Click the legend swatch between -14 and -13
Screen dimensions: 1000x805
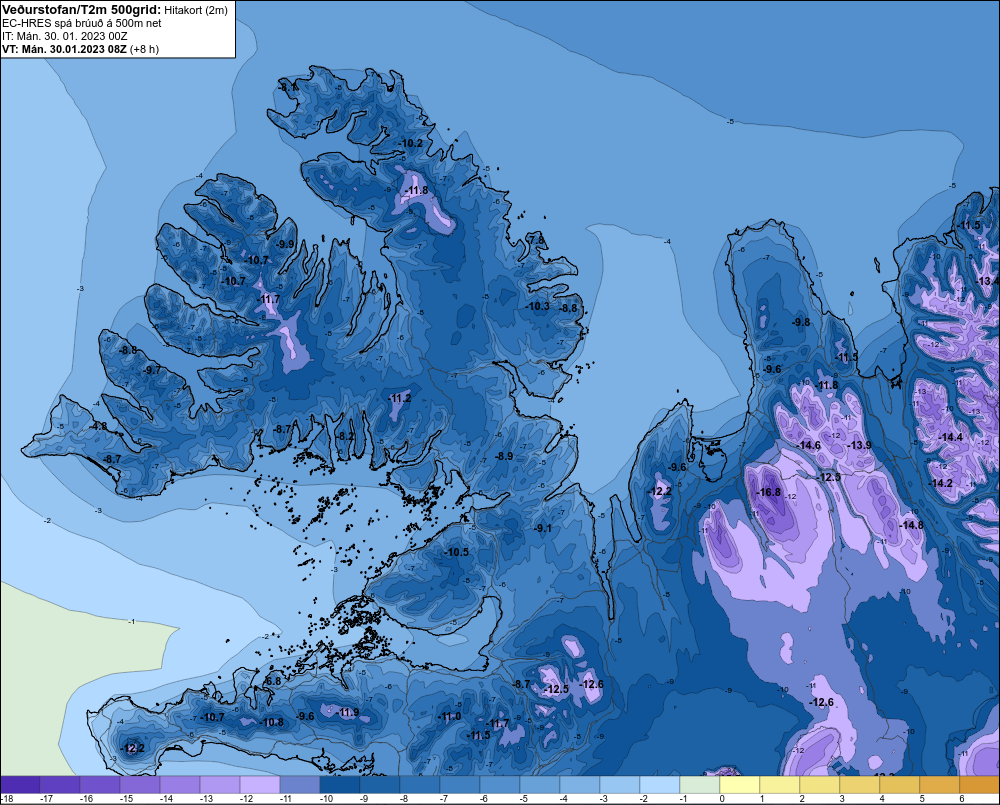pyautogui.click(x=180, y=785)
